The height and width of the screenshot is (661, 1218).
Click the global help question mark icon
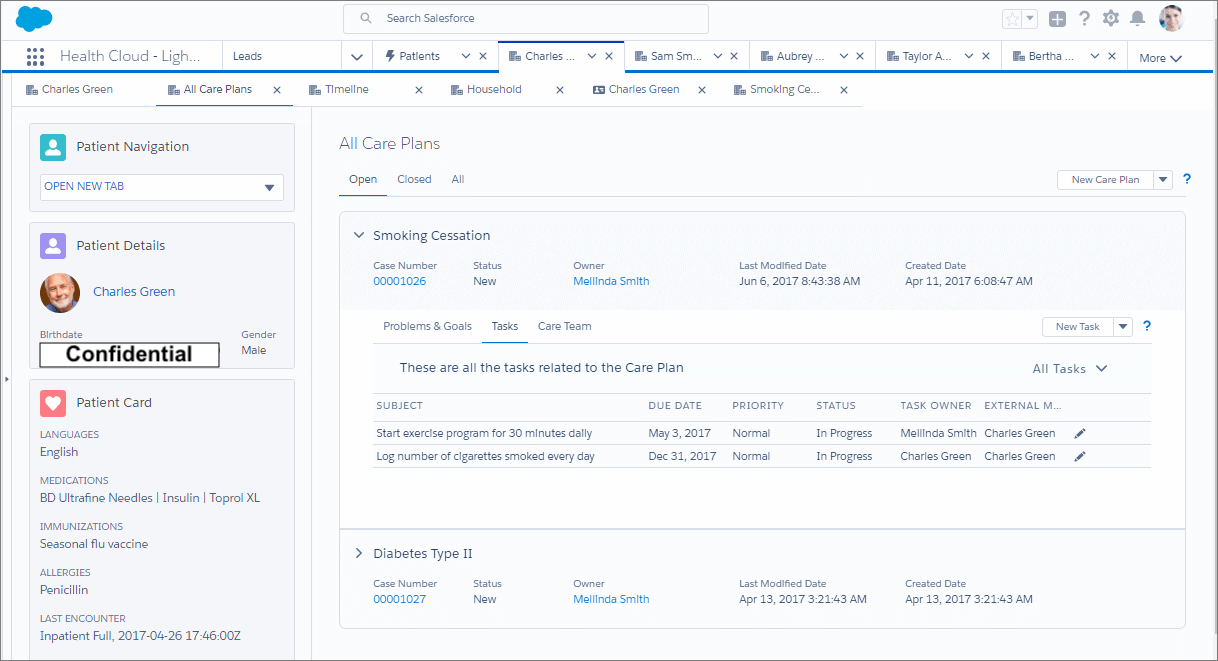[x=1084, y=18]
